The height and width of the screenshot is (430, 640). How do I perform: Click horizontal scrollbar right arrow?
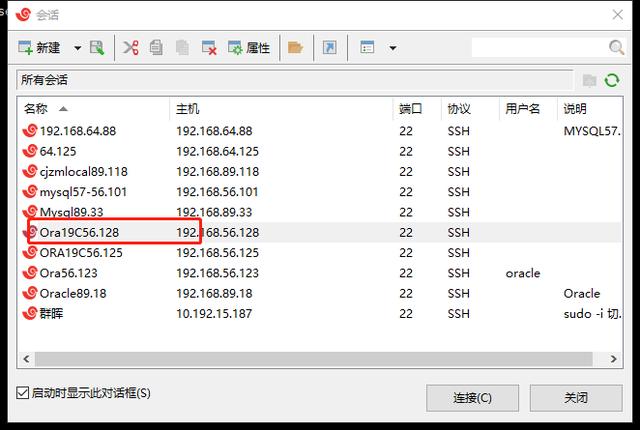[x=613, y=359]
